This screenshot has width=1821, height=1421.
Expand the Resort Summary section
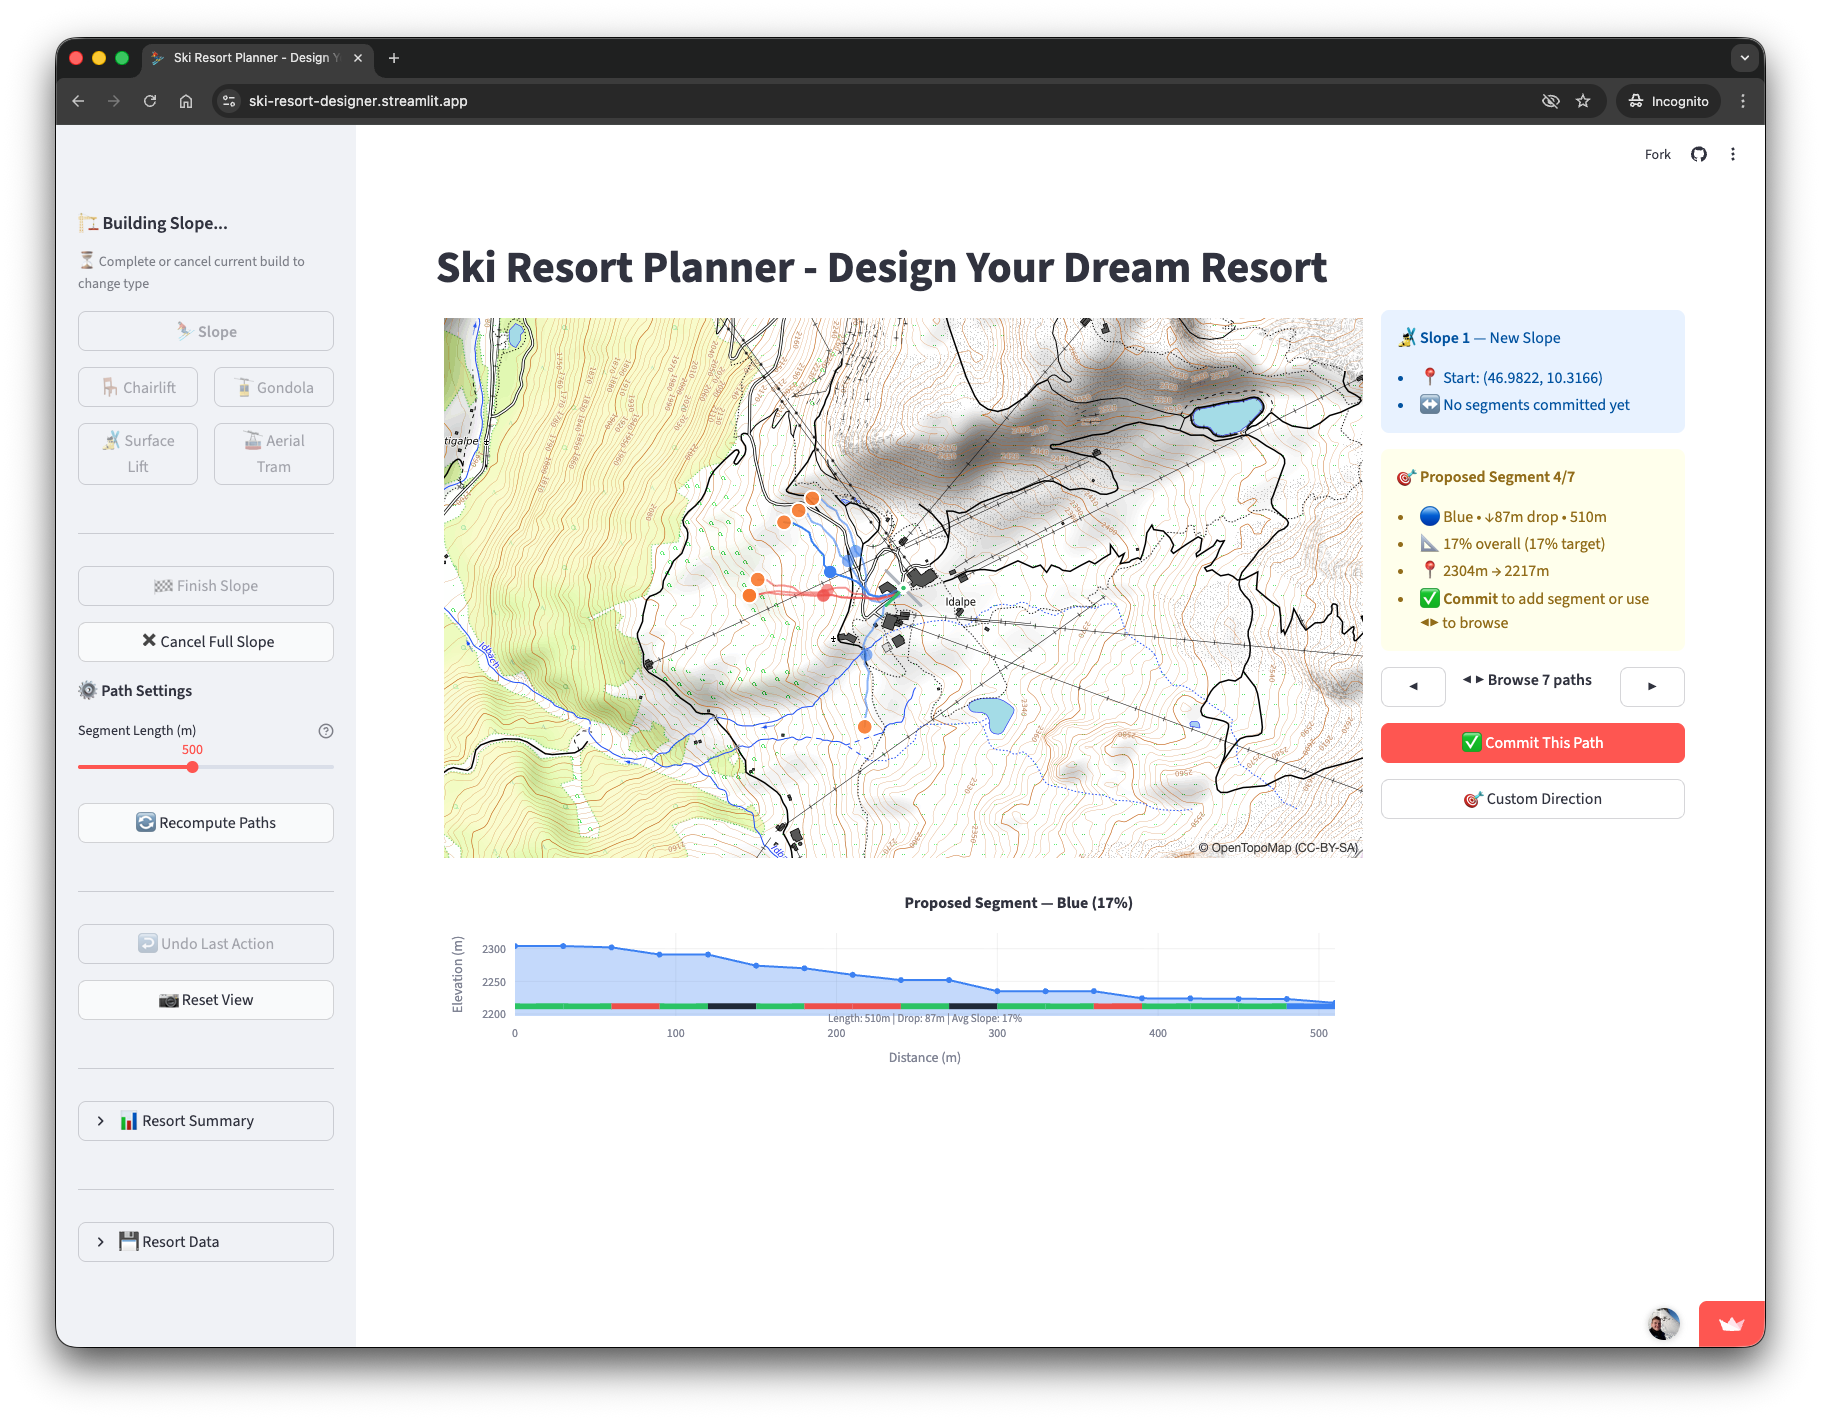click(206, 1121)
